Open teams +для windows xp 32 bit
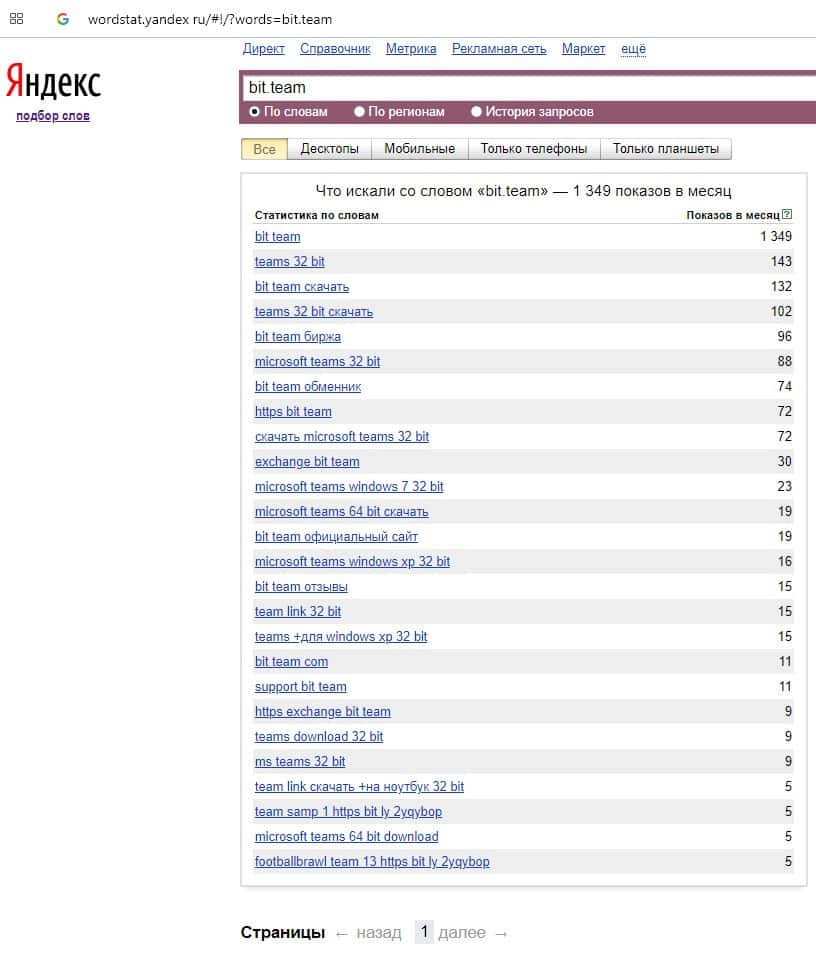The height and width of the screenshot is (959, 816). coord(341,637)
